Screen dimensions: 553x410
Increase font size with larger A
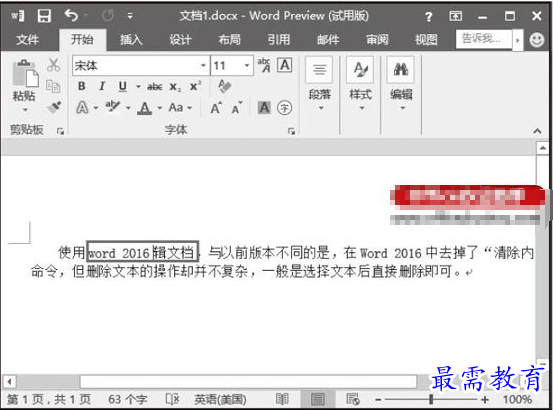pyautogui.click(x=216, y=108)
